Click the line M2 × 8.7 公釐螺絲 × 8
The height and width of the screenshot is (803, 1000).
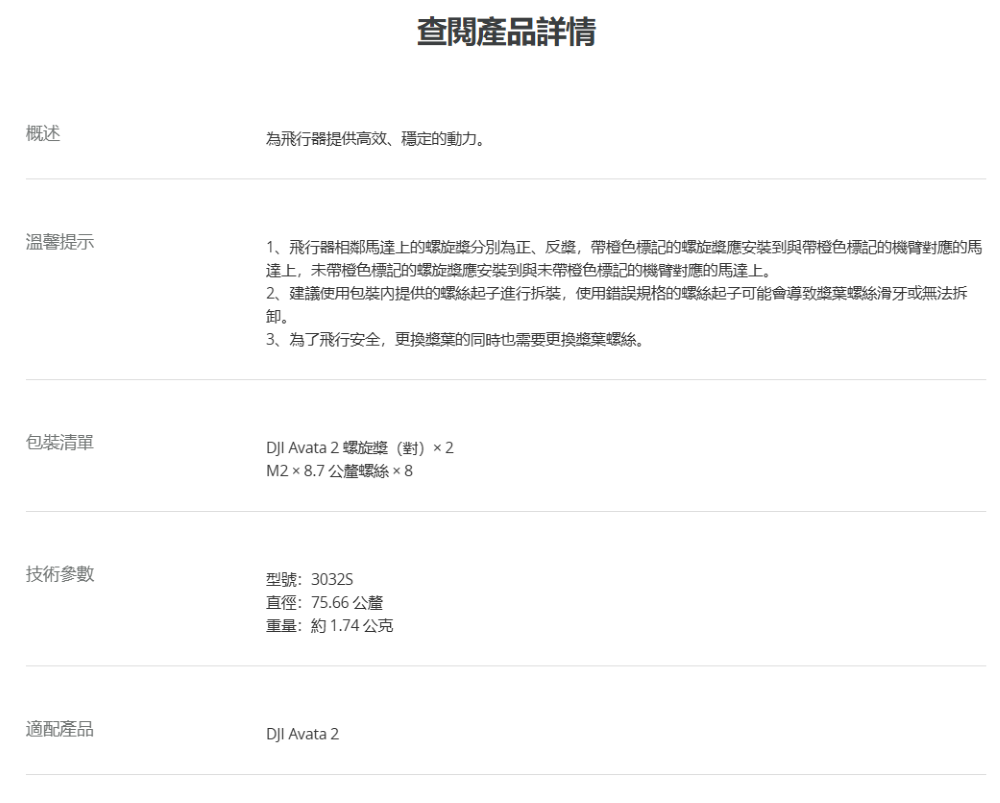[339, 471]
